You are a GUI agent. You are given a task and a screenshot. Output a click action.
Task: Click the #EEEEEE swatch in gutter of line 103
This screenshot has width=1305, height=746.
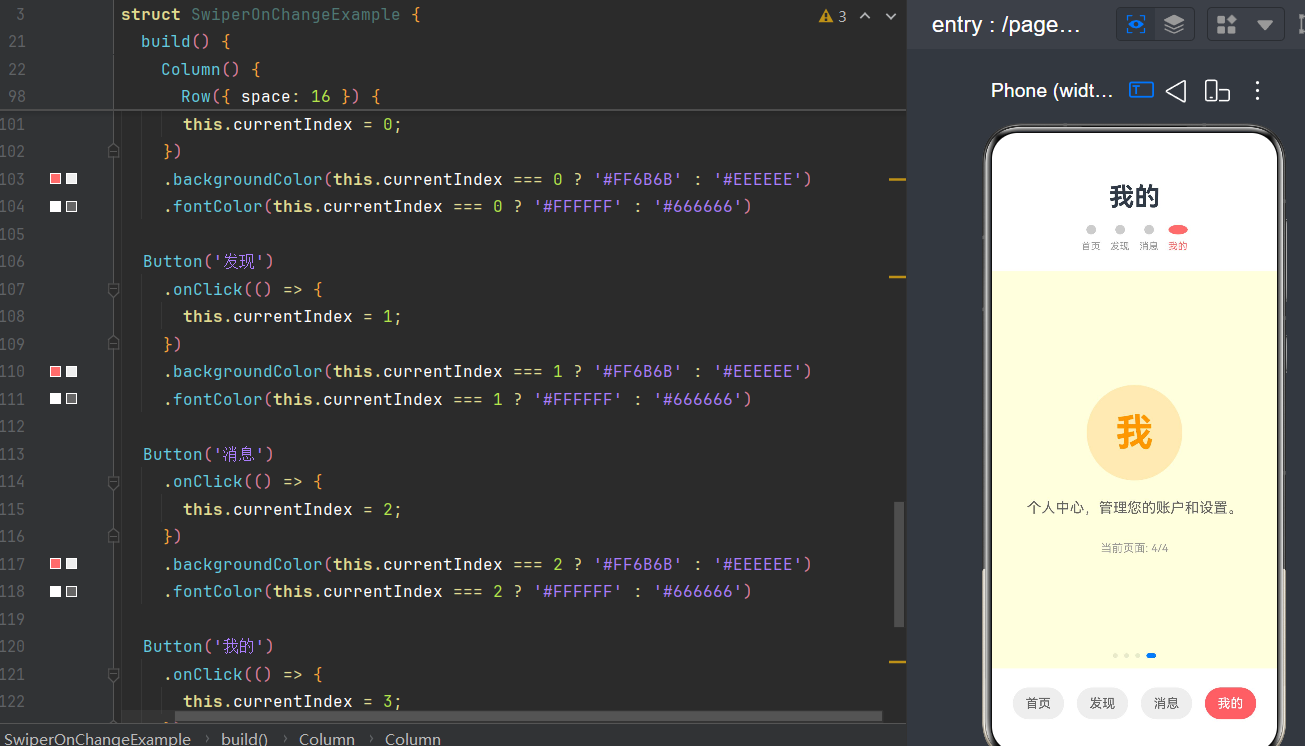click(x=71, y=179)
